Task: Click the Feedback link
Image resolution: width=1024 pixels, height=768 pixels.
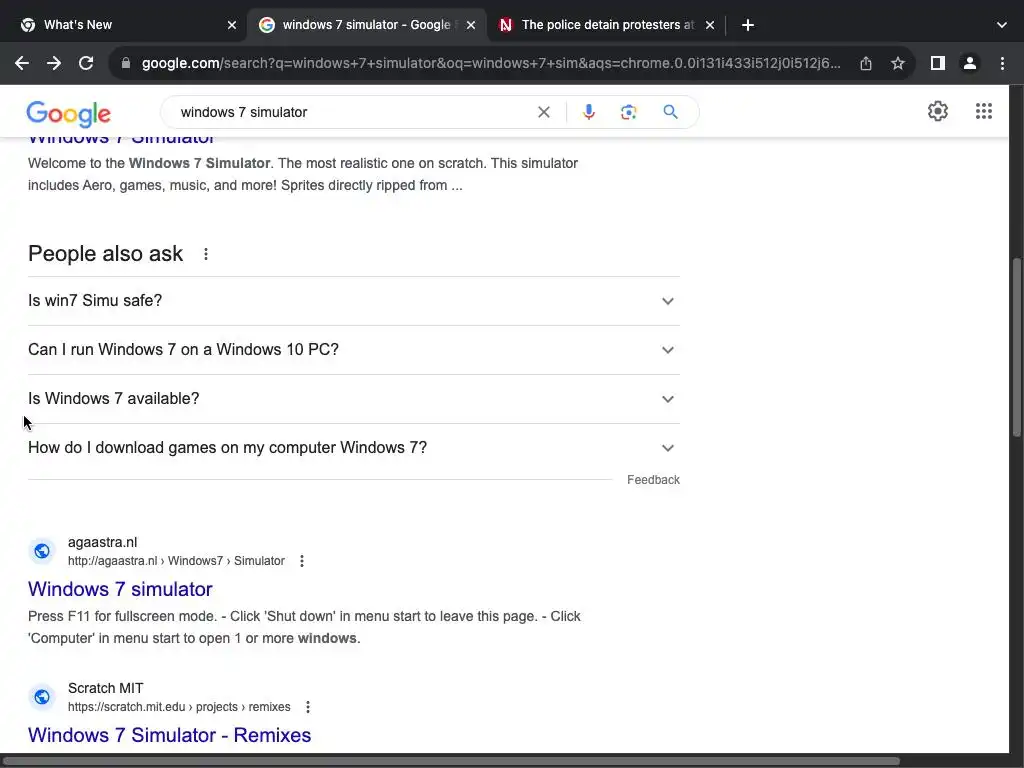Action: (653, 480)
